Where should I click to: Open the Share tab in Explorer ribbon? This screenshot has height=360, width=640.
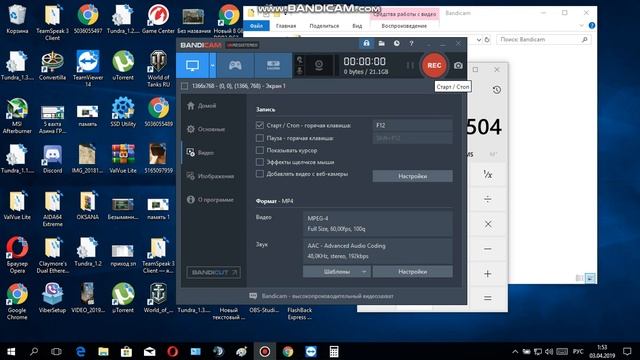(x=324, y=26)
